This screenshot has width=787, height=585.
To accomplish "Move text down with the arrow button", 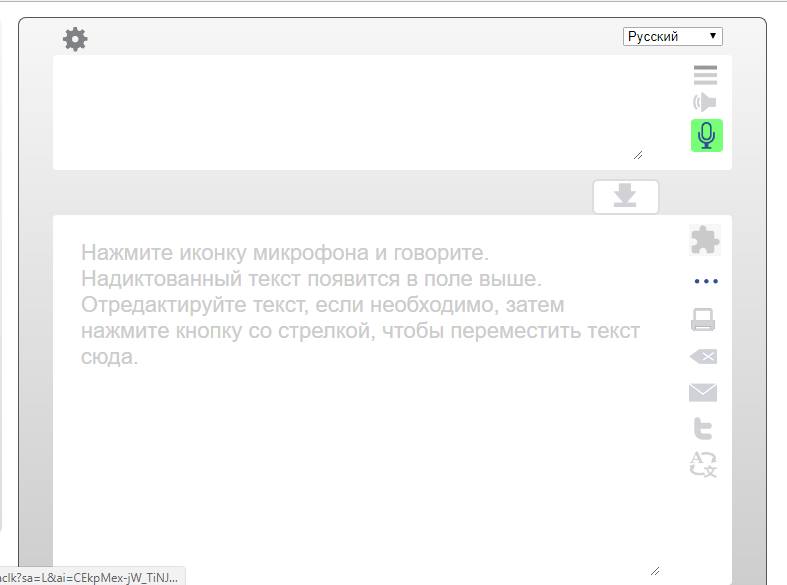I will coord(625,196).
